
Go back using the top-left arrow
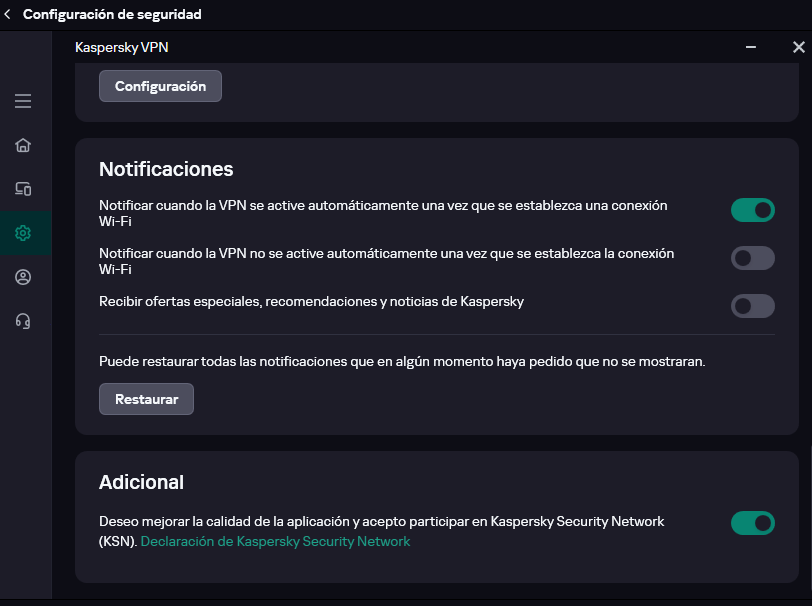(x=8, y=15)
